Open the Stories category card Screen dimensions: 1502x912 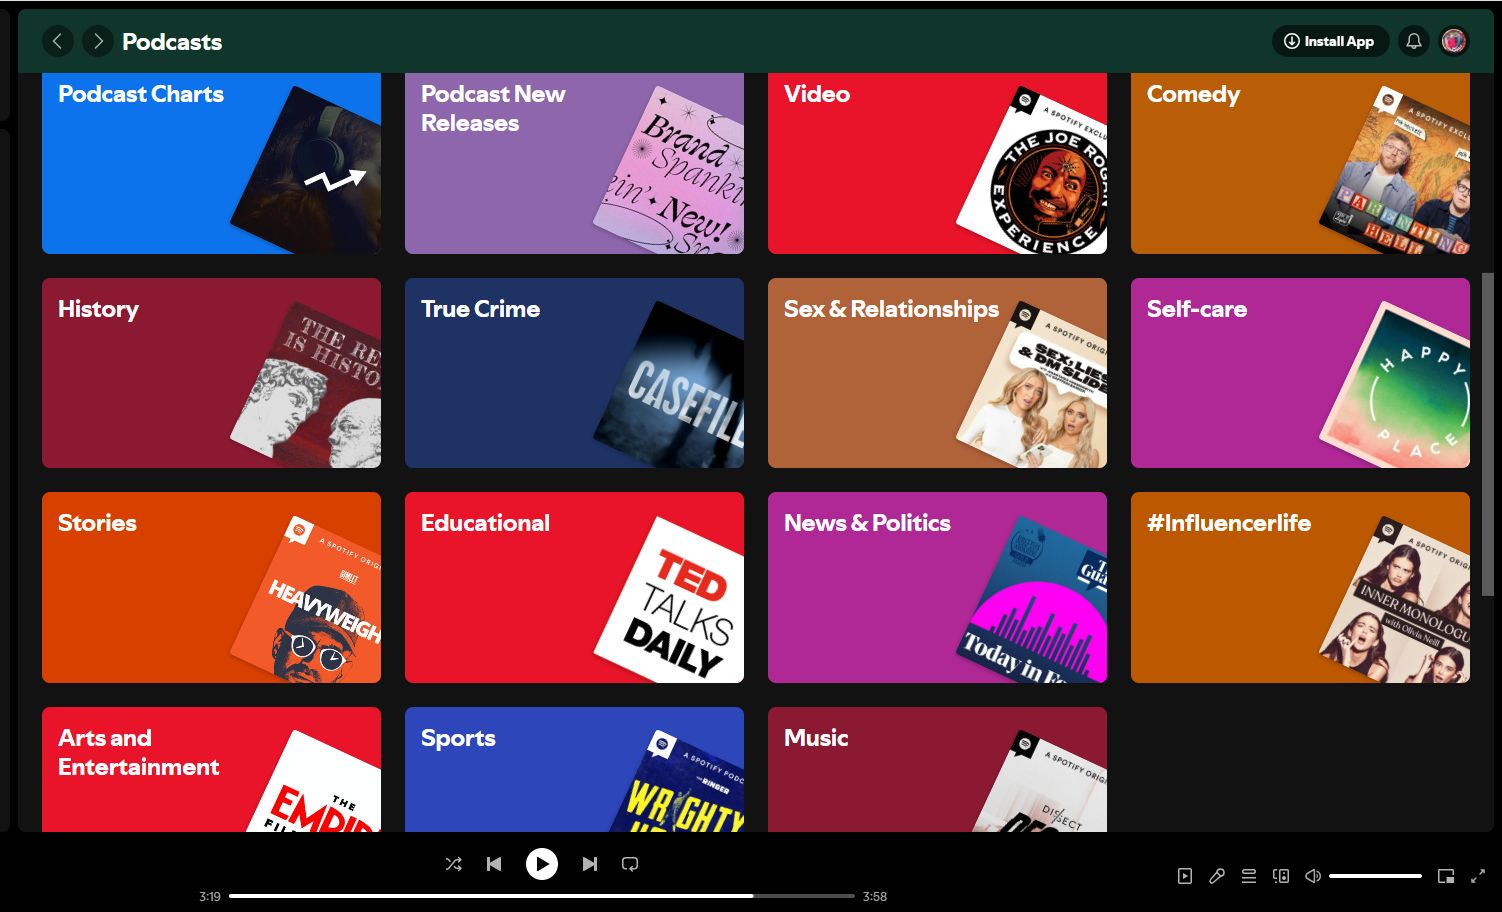[211, 587]
